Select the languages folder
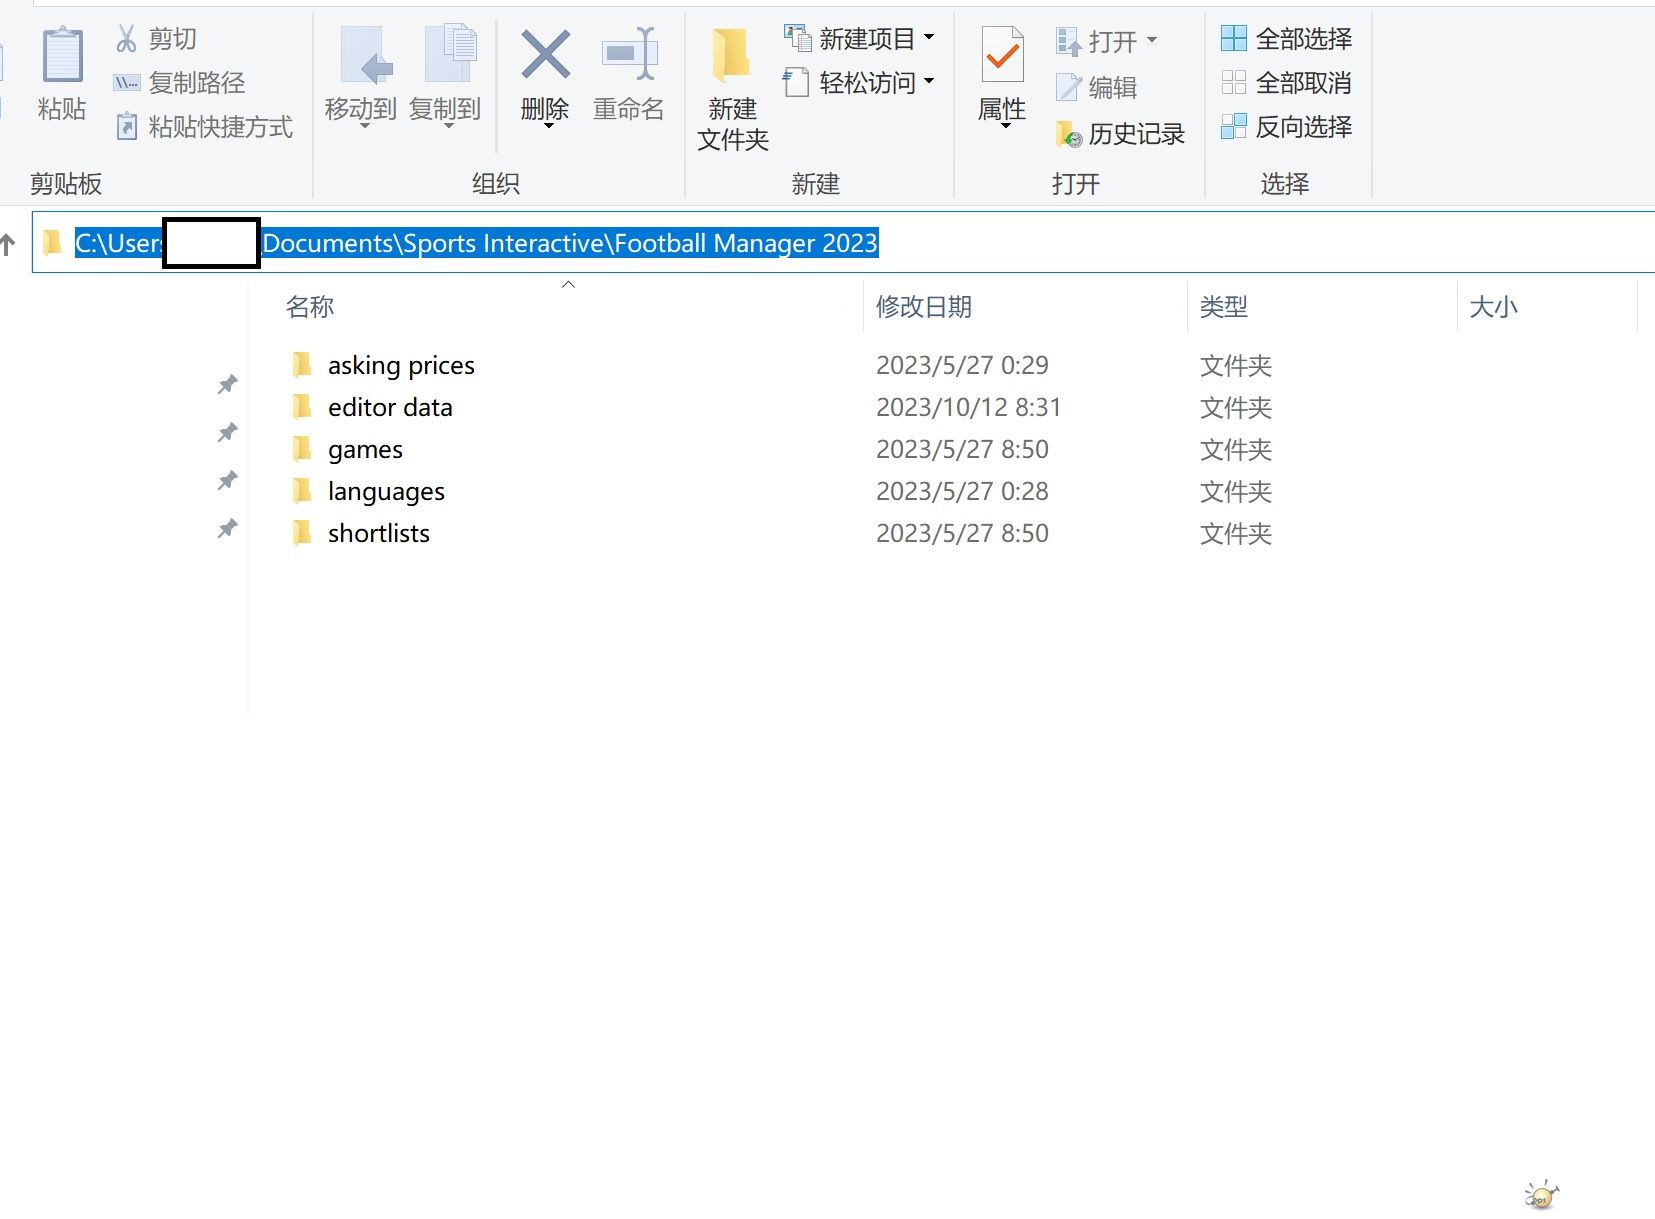Viewport: 1655px width, 1219px height. coord(386,492)
